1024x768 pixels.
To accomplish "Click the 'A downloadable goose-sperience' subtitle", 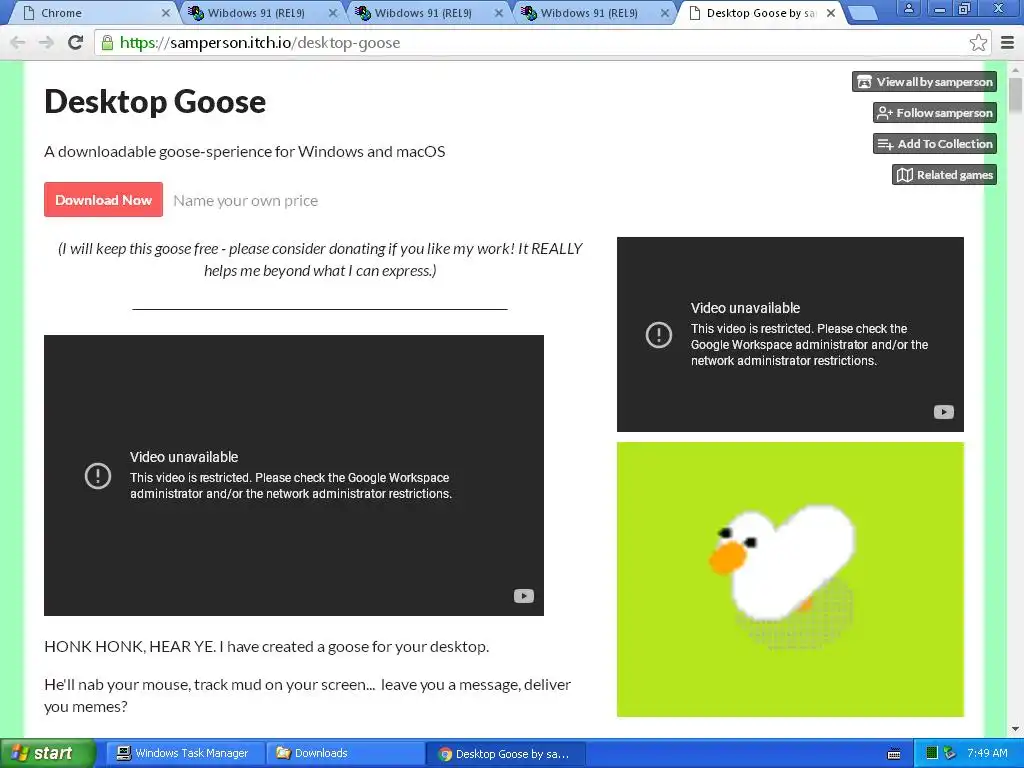I will click(x=245, y=152).
